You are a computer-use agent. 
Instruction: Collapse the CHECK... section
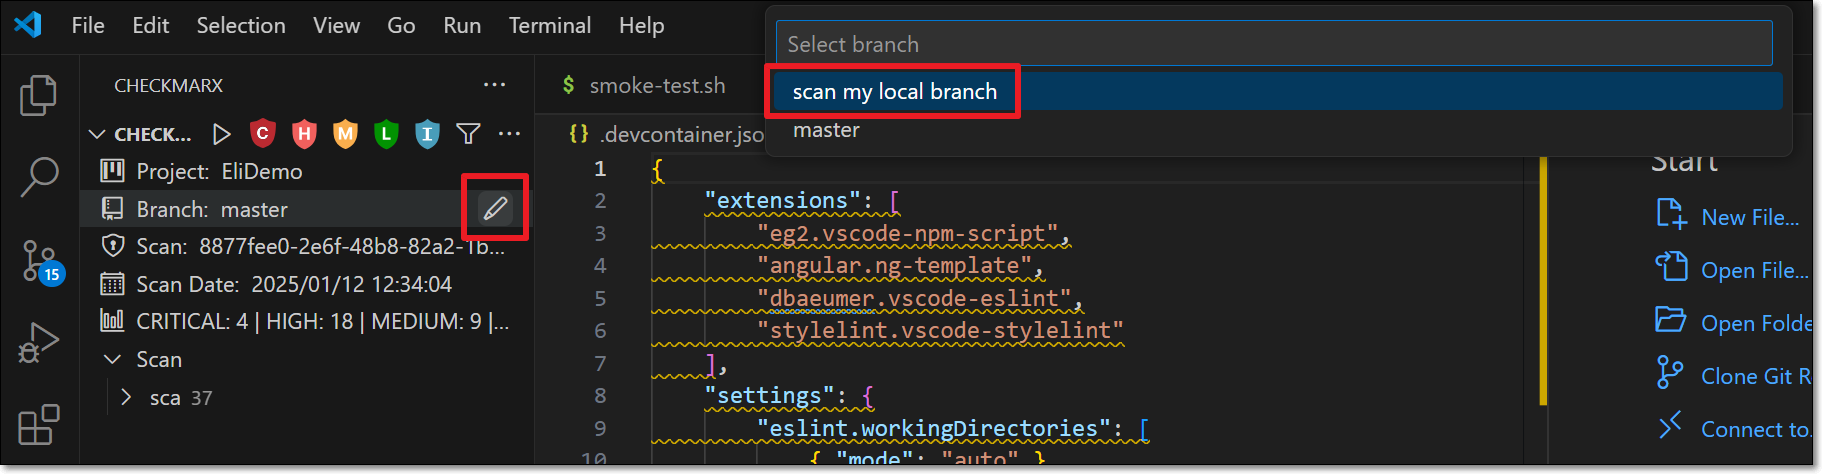(x=97, y=134)
